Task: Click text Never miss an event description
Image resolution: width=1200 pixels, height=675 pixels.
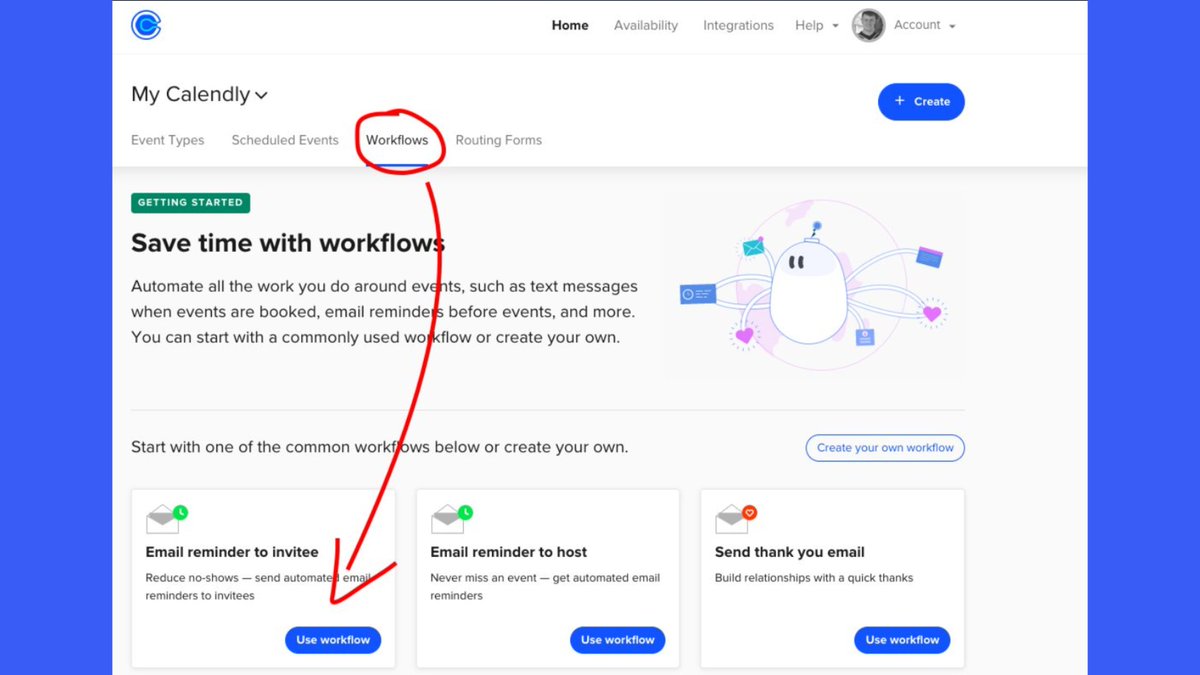Action: click(x=545, y=587)
